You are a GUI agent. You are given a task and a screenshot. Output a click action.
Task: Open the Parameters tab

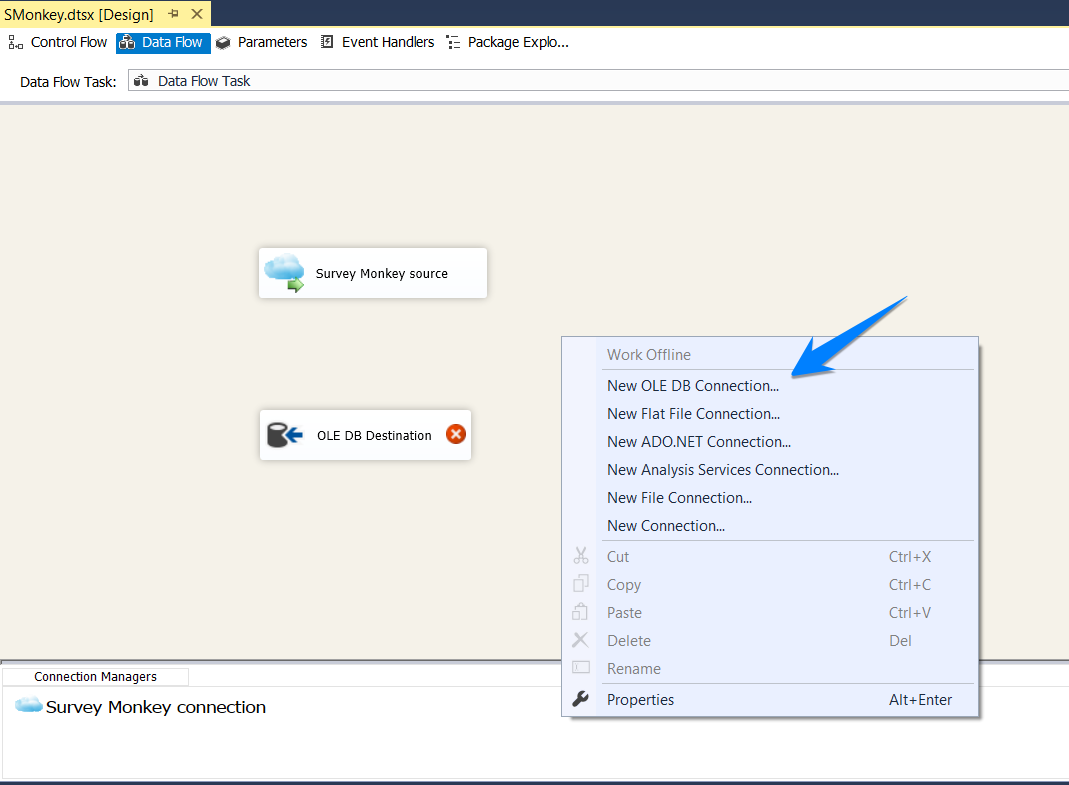262,42
